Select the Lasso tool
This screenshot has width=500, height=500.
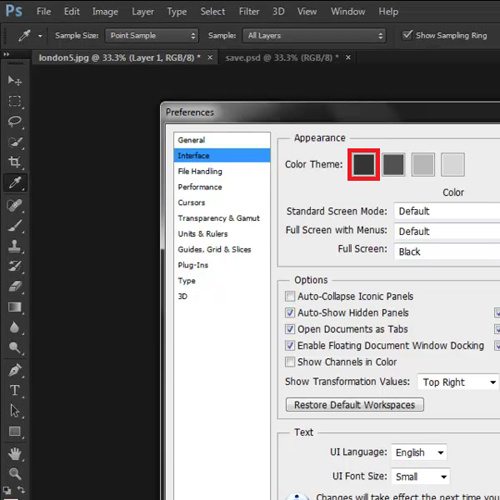tap(15, 121)
